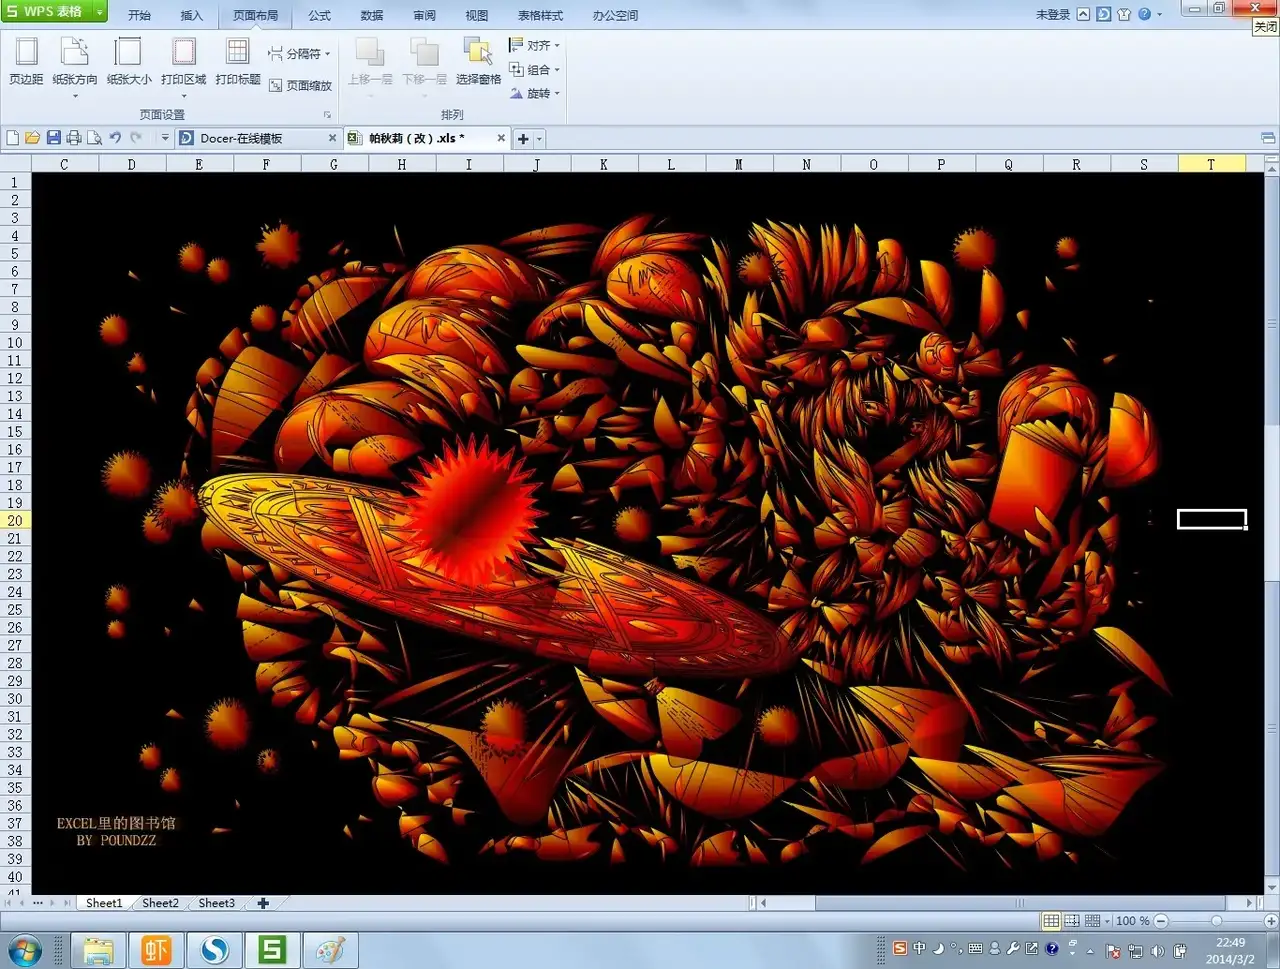Open the selection pane (选择窗格)
1280x969 pixels.
[478, 60]
